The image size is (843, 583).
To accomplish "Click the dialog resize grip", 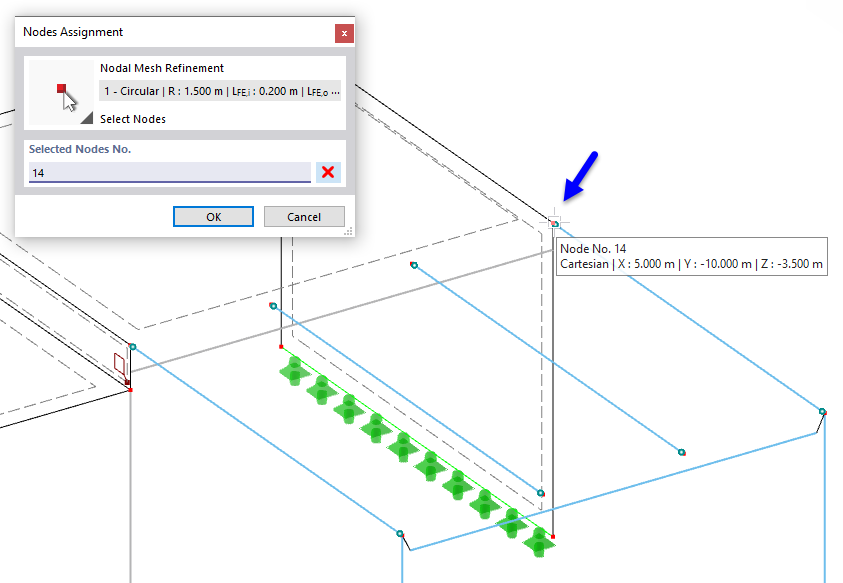I will point(350,233).
